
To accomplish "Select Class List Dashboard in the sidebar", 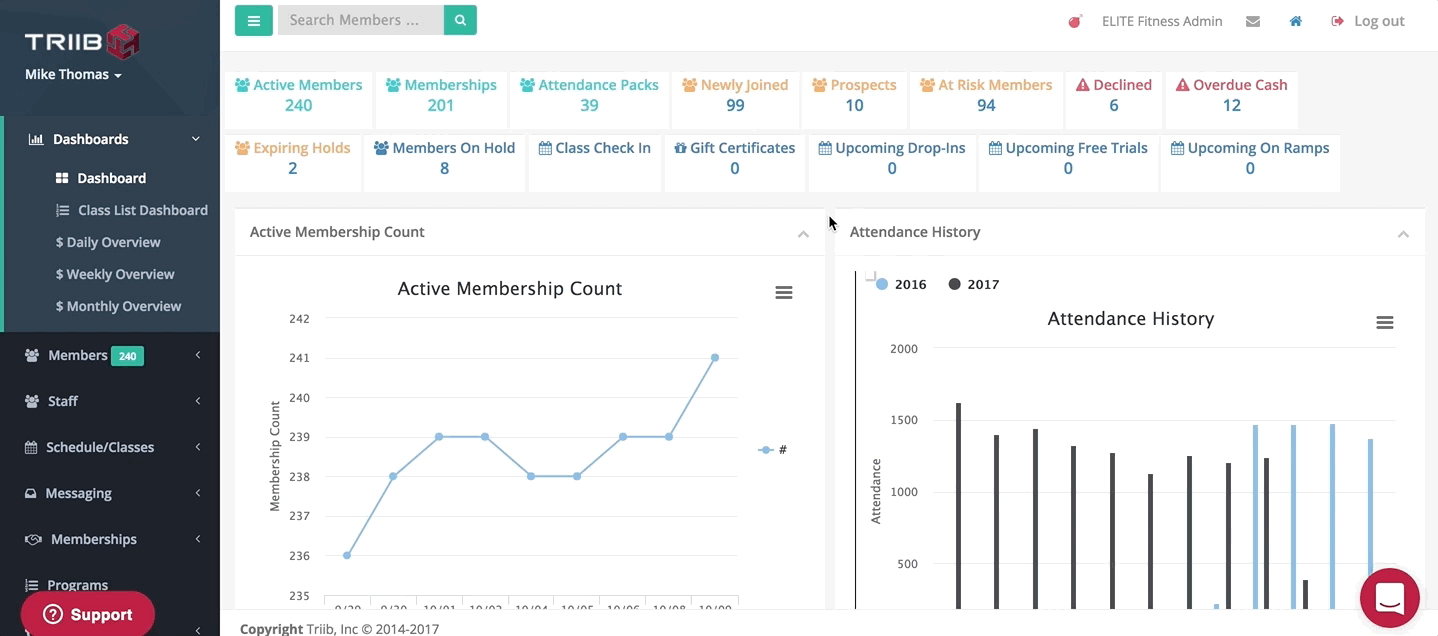I will (x=143, y=210).
